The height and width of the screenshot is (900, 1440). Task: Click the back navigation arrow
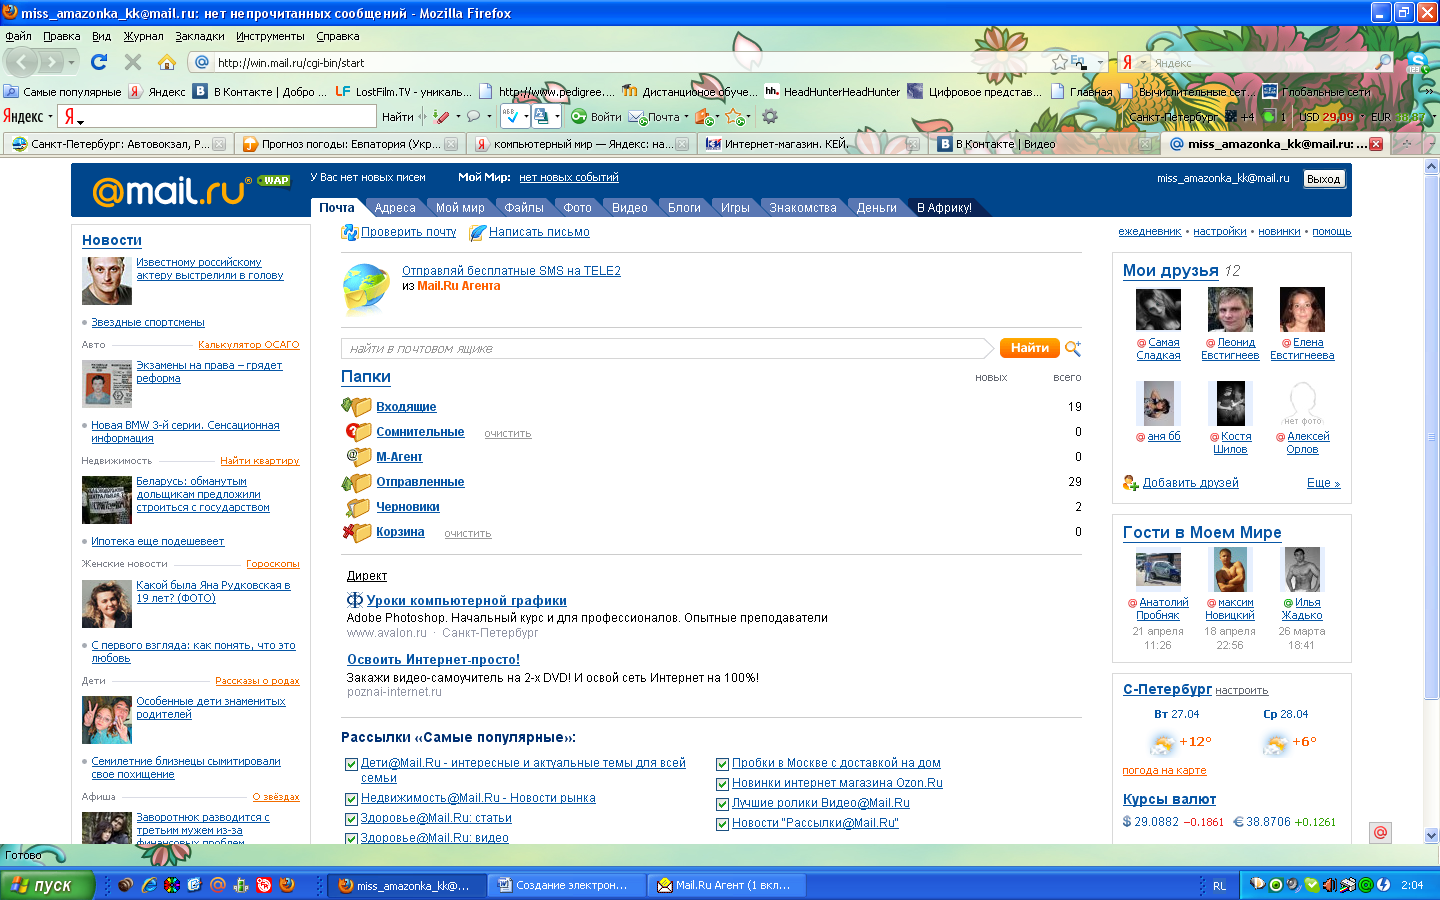22,62
